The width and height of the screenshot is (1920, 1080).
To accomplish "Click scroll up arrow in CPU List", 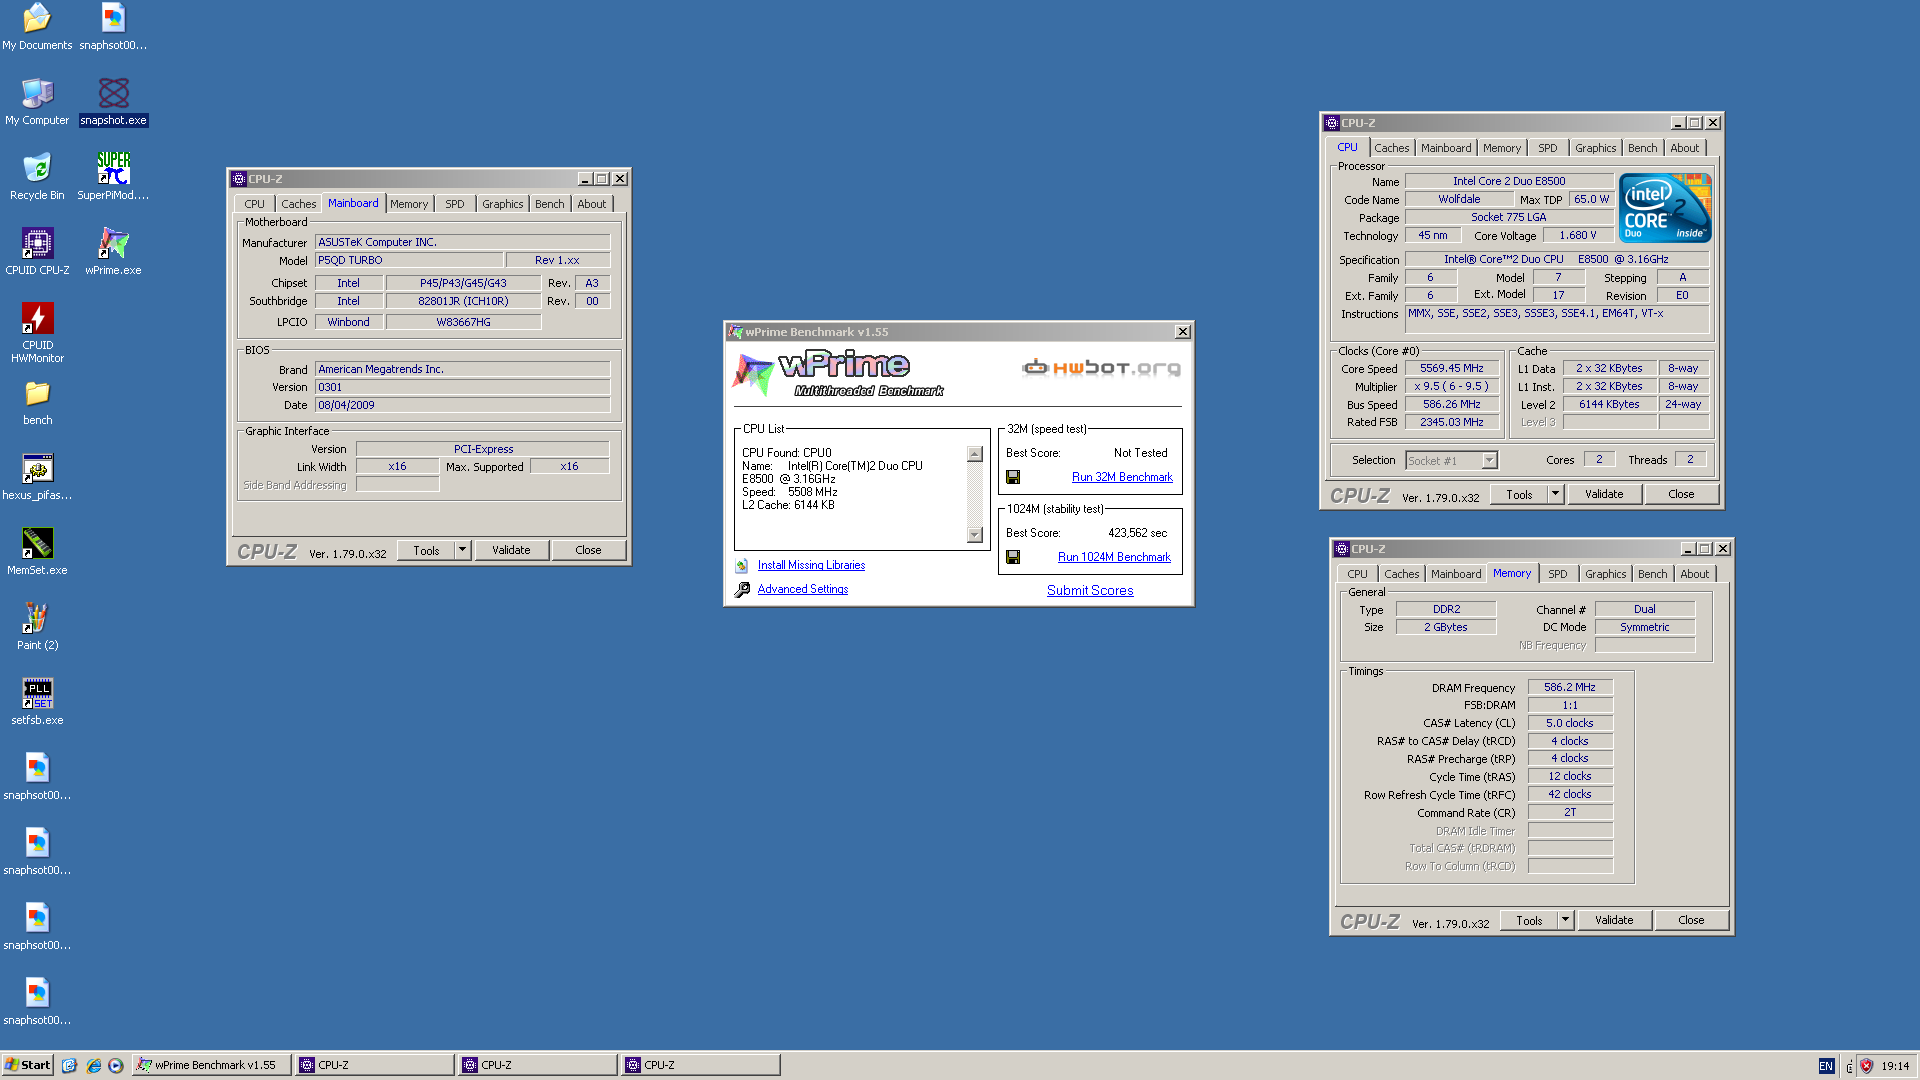I will pos(975,455).
